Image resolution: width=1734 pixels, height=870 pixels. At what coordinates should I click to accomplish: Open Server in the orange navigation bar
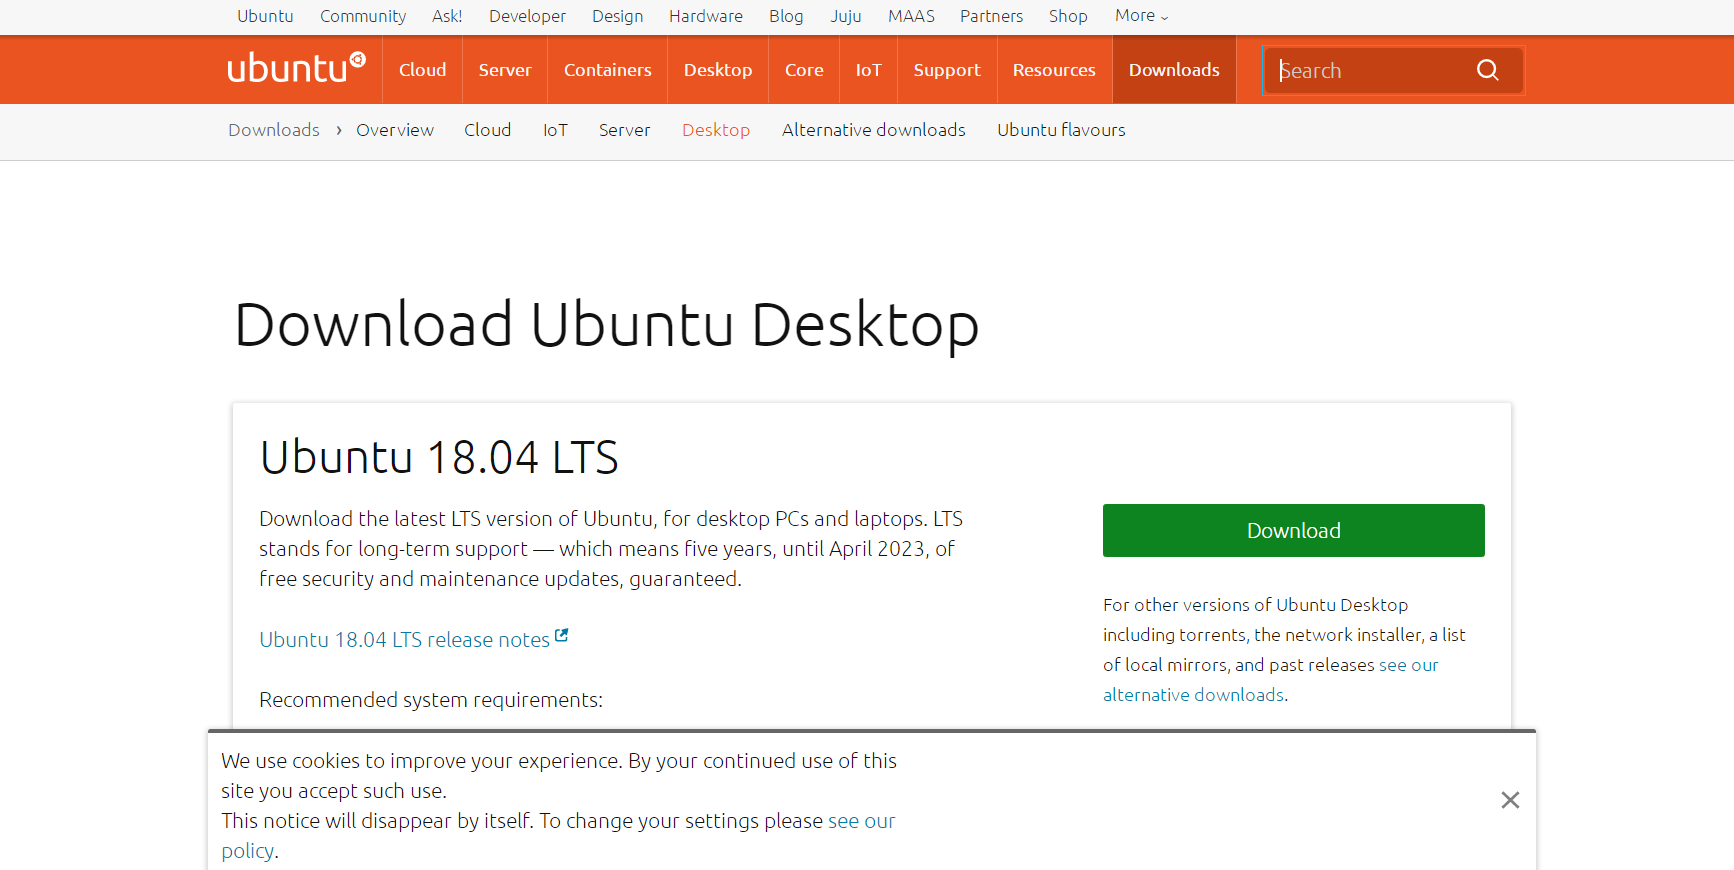[505, 70]
